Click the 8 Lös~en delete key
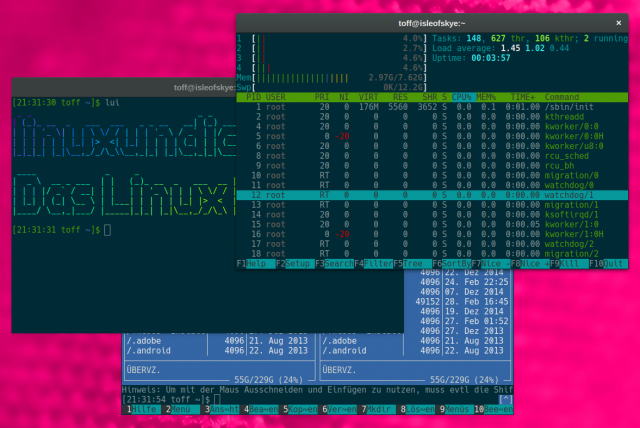The width and height of the screenshot is (640, 428). (x=416, y=409)
